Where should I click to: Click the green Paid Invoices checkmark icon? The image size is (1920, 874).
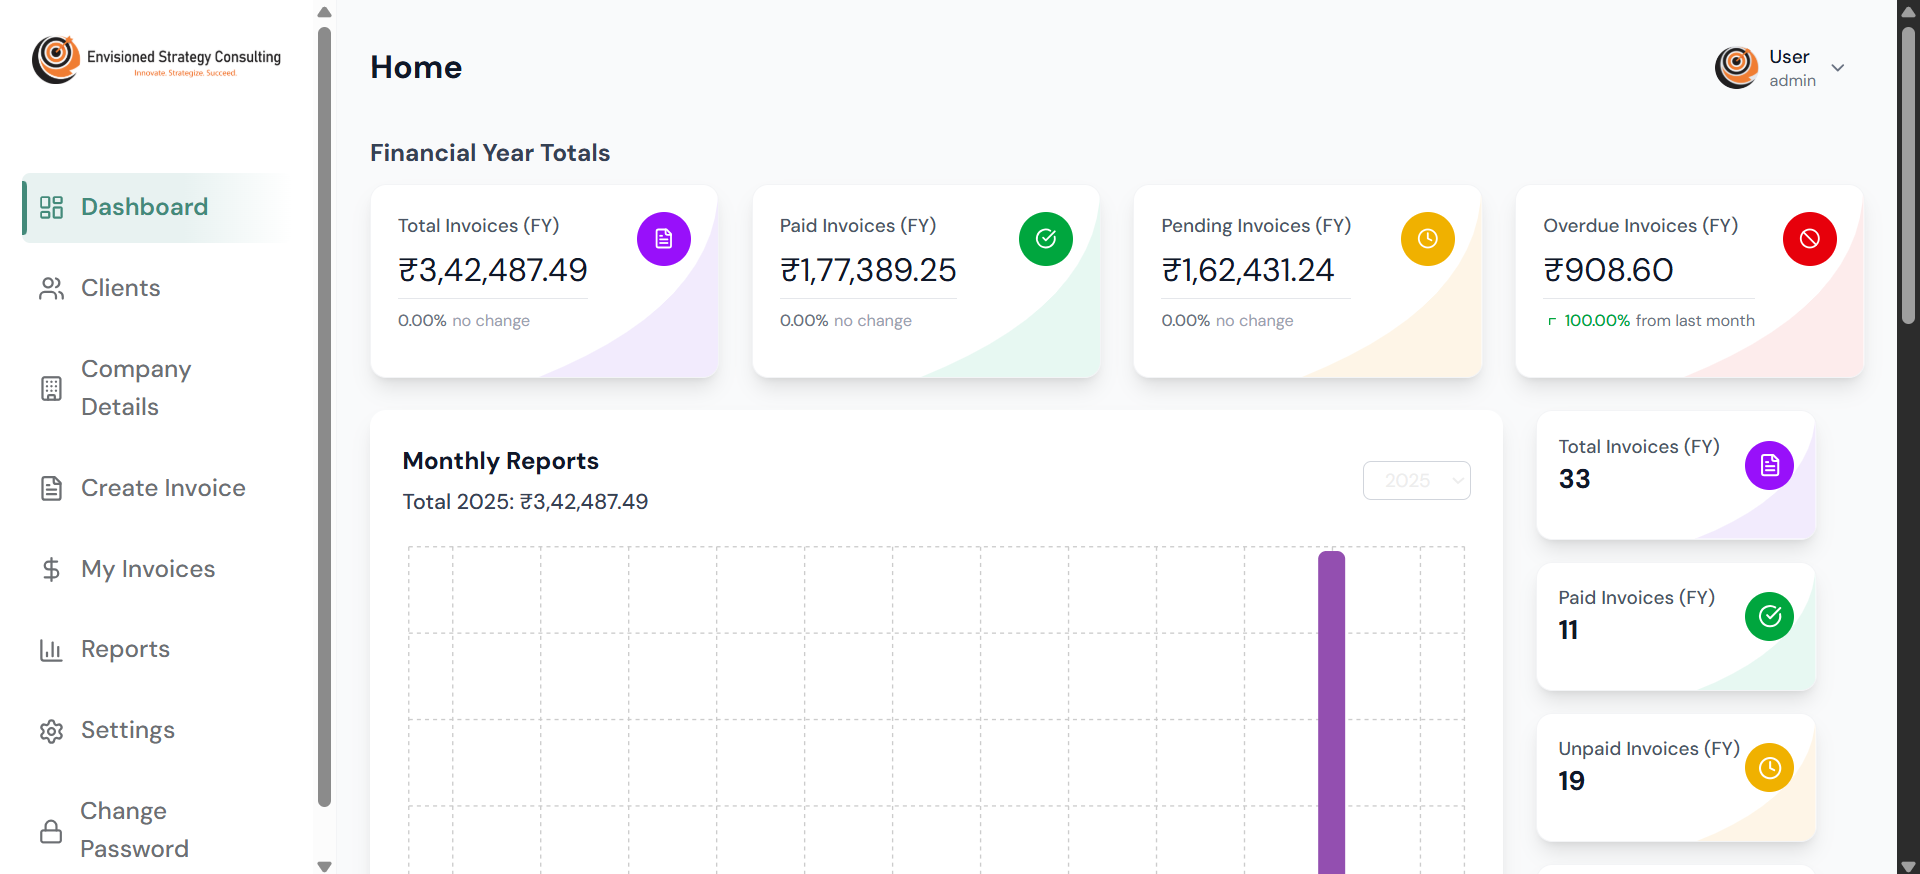tap(1045, 239)
